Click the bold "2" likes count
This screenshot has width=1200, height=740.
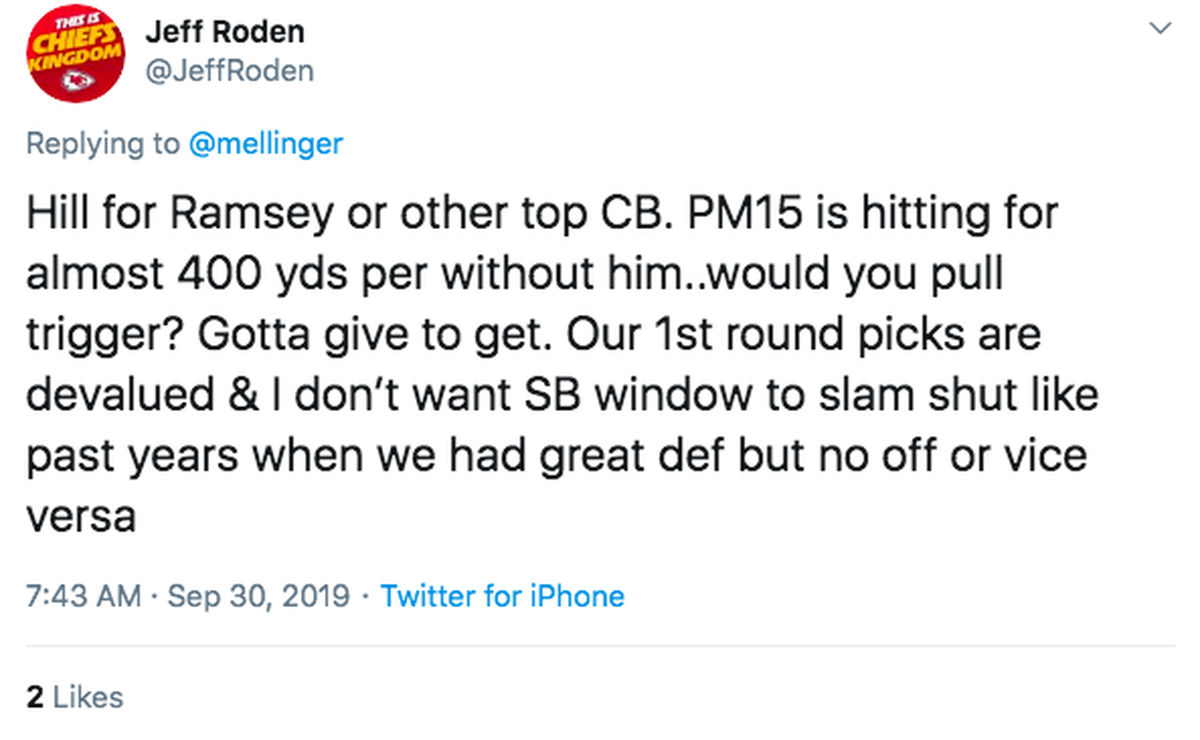pos(35,697)
